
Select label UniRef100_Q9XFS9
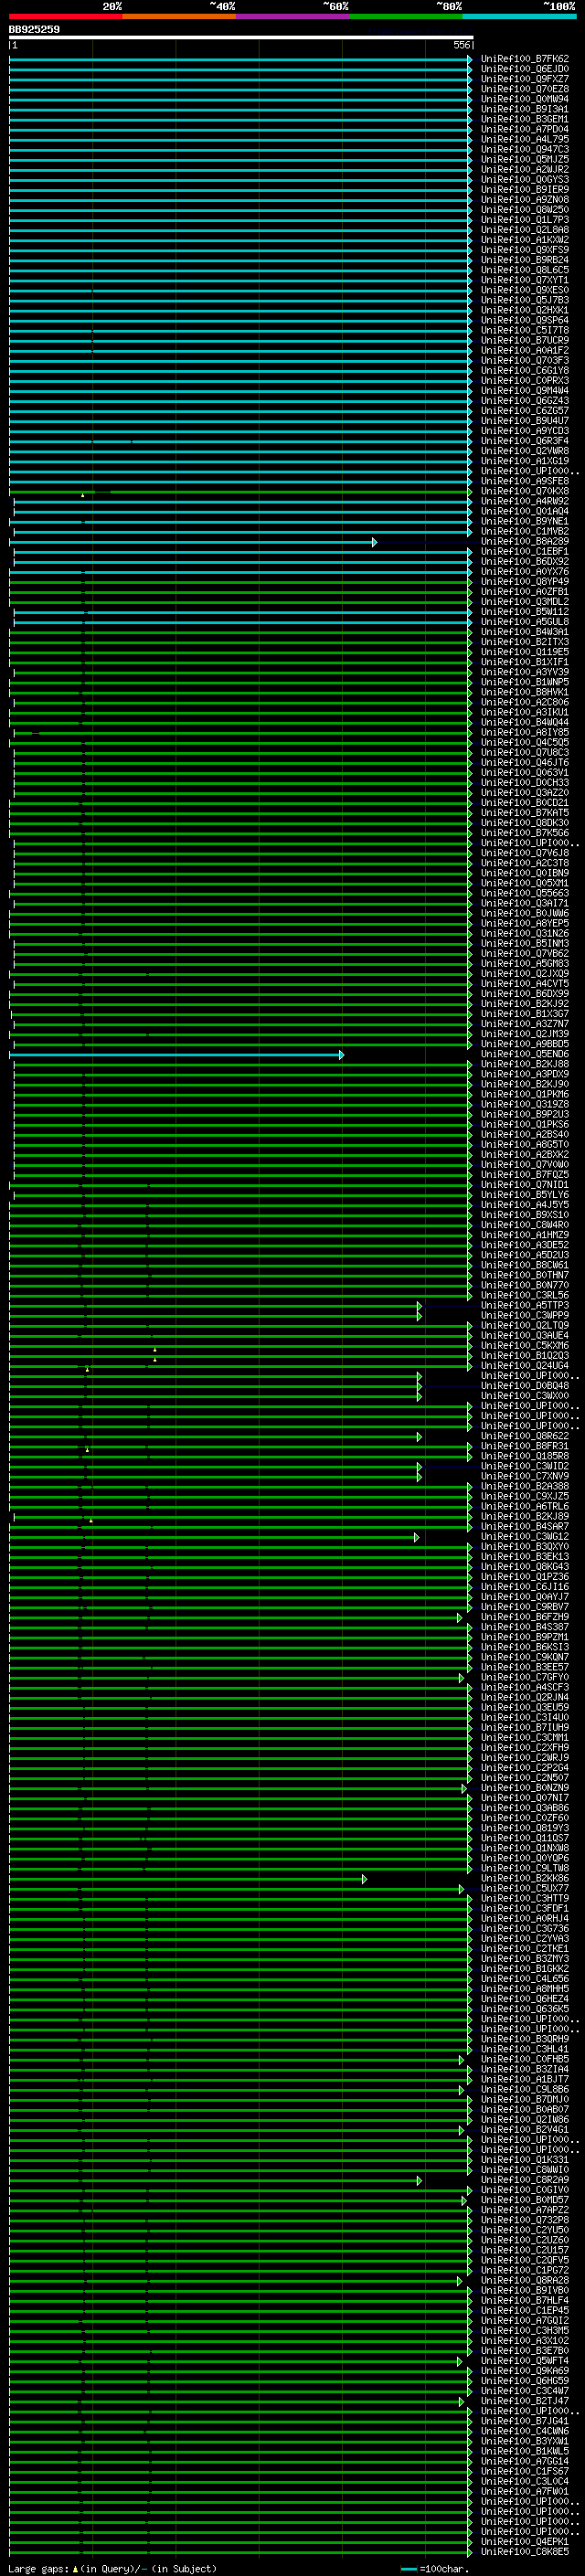coord(525,250)
